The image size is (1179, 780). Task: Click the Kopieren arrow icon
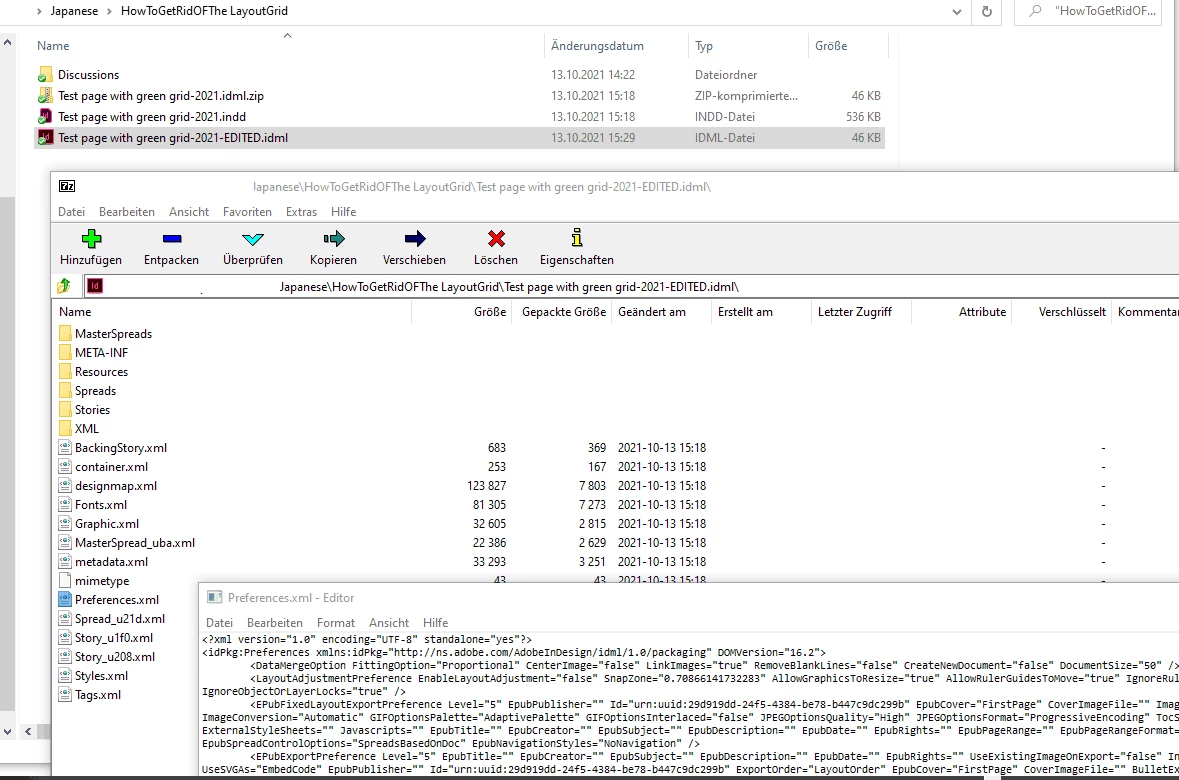[333, 239]
